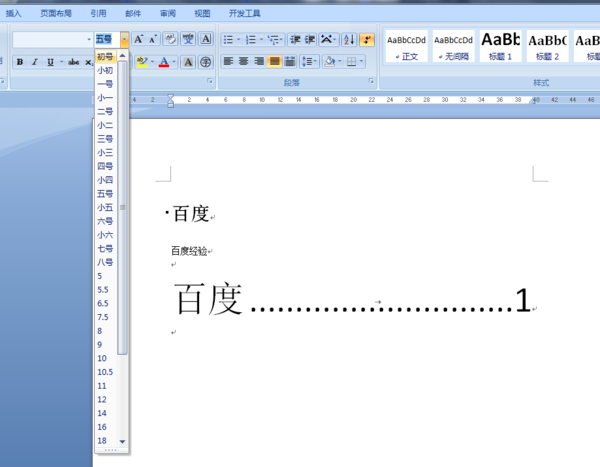
Task: Open the 邮件 ribbon tab
Action: point(133,13)
